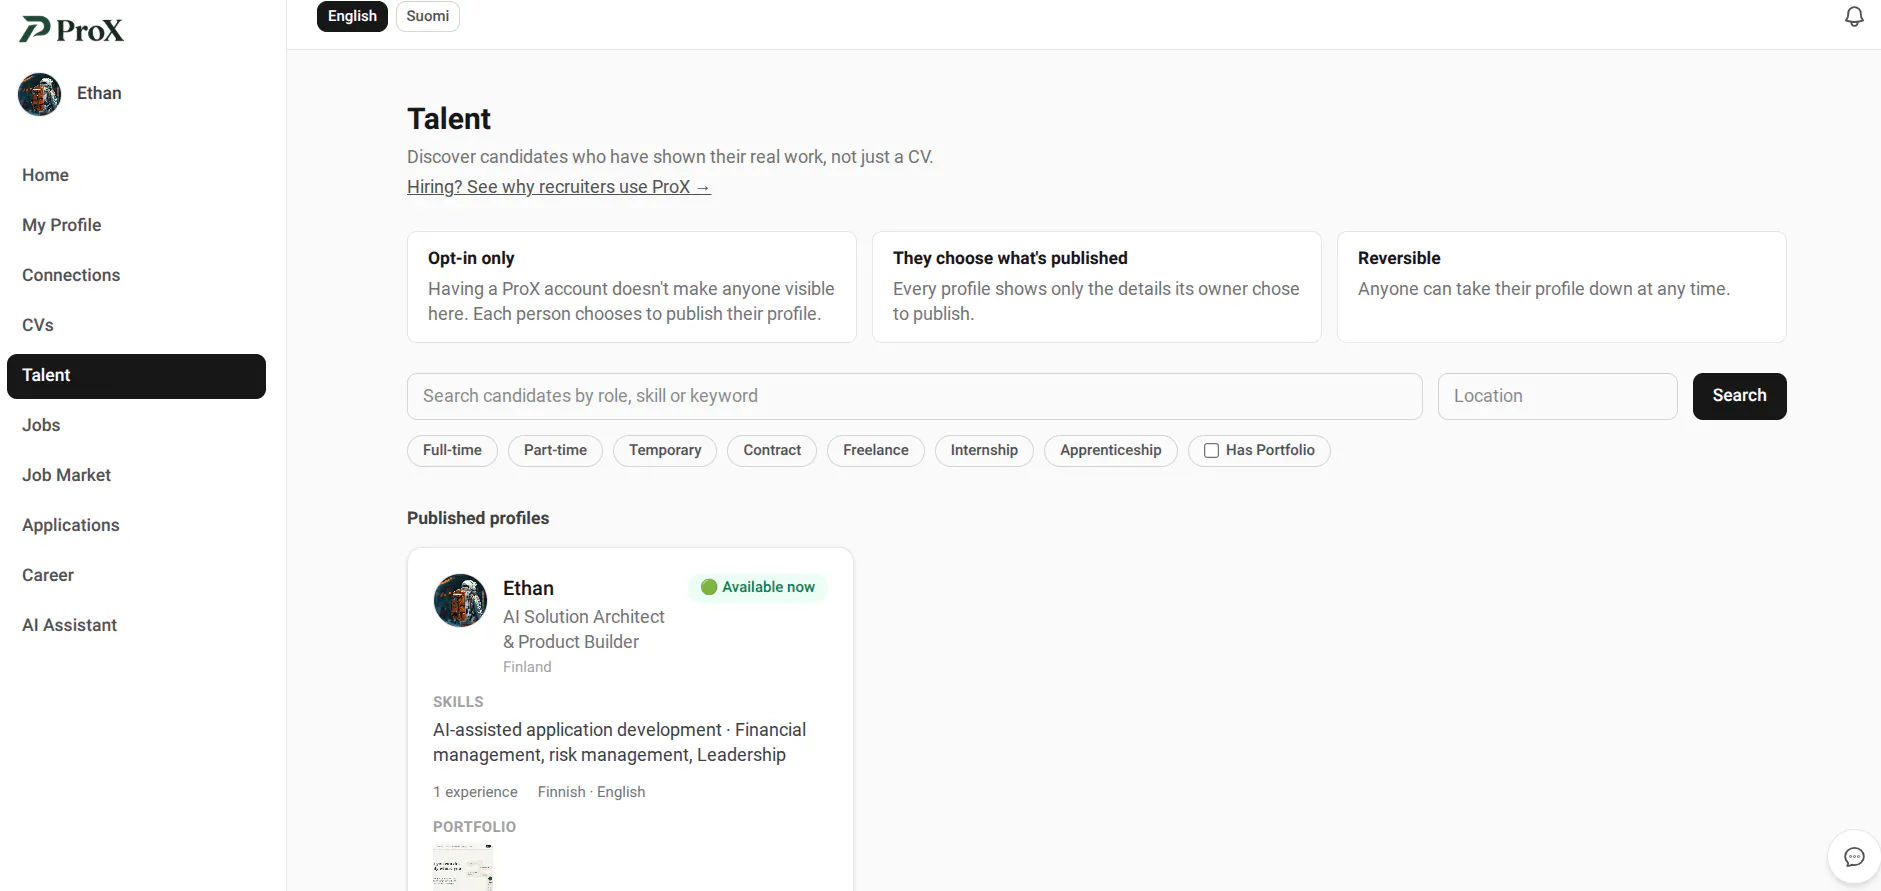Toggle the Freelance filter chip

(876, 451)
